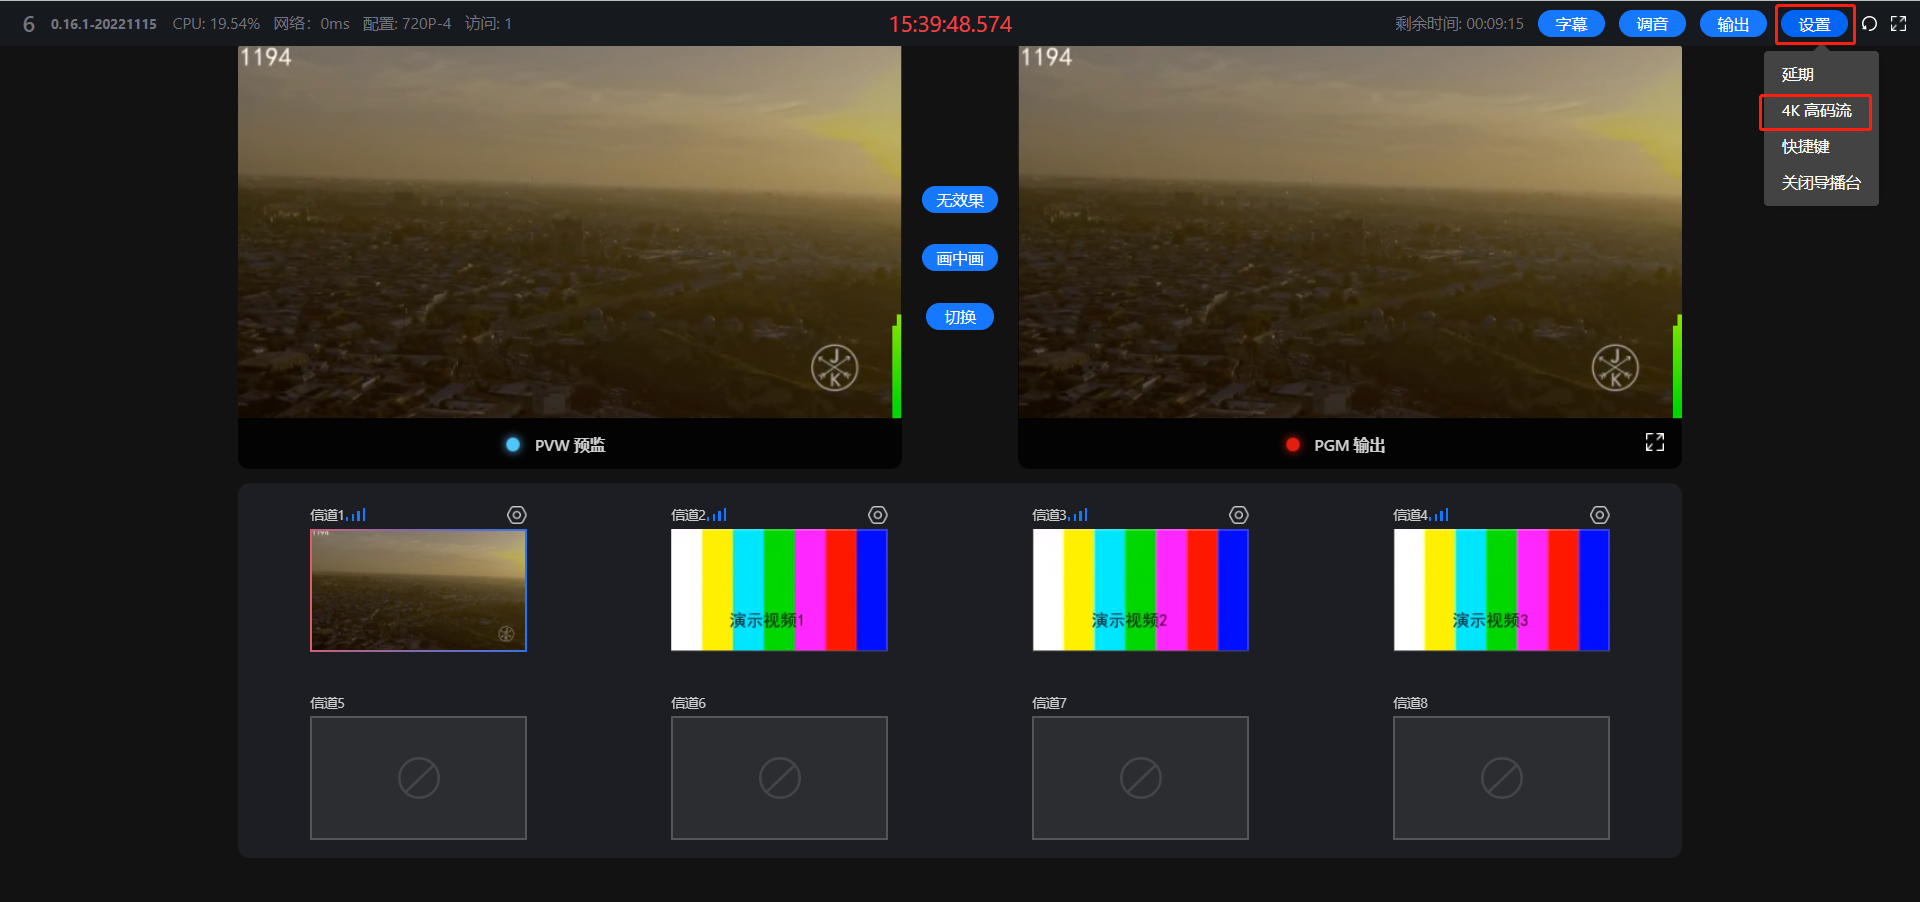Click the fullscreen icon in top-right corner

1898,24
